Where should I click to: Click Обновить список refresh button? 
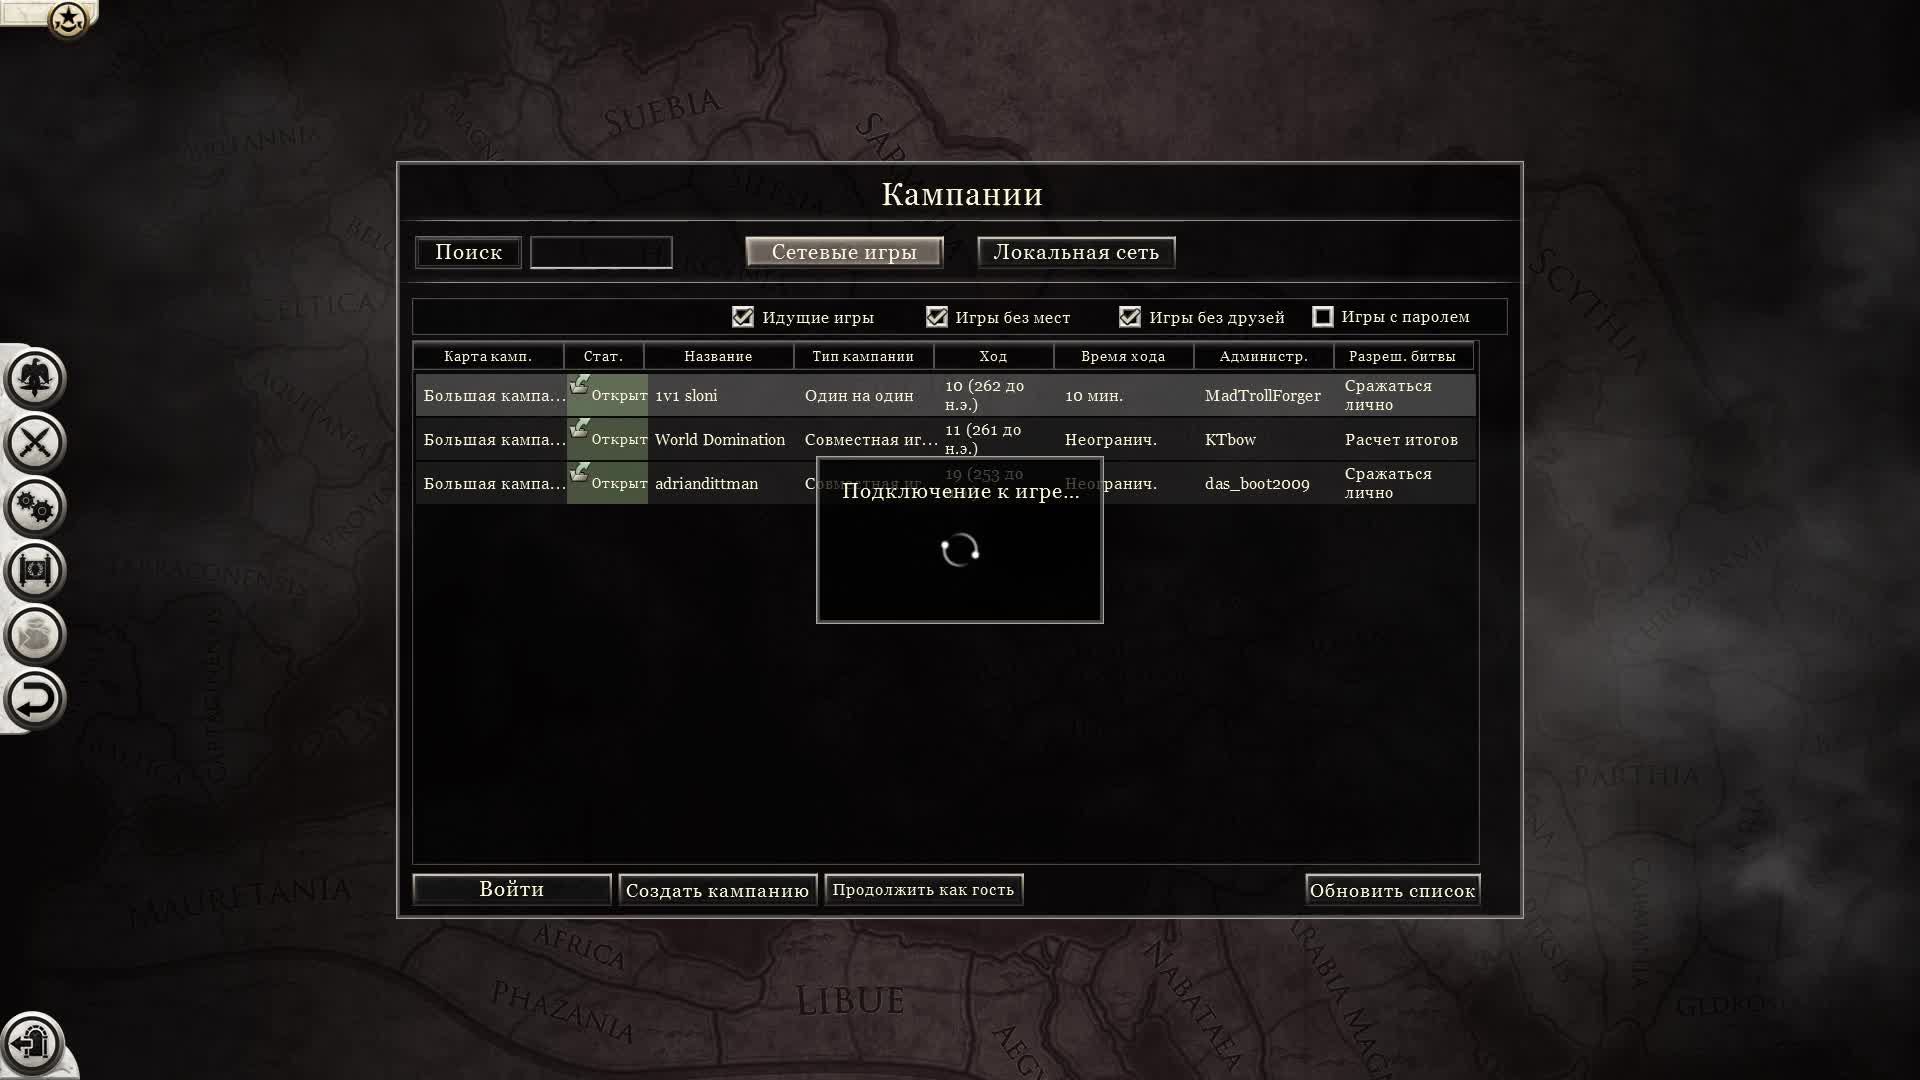click(1392, 890)
